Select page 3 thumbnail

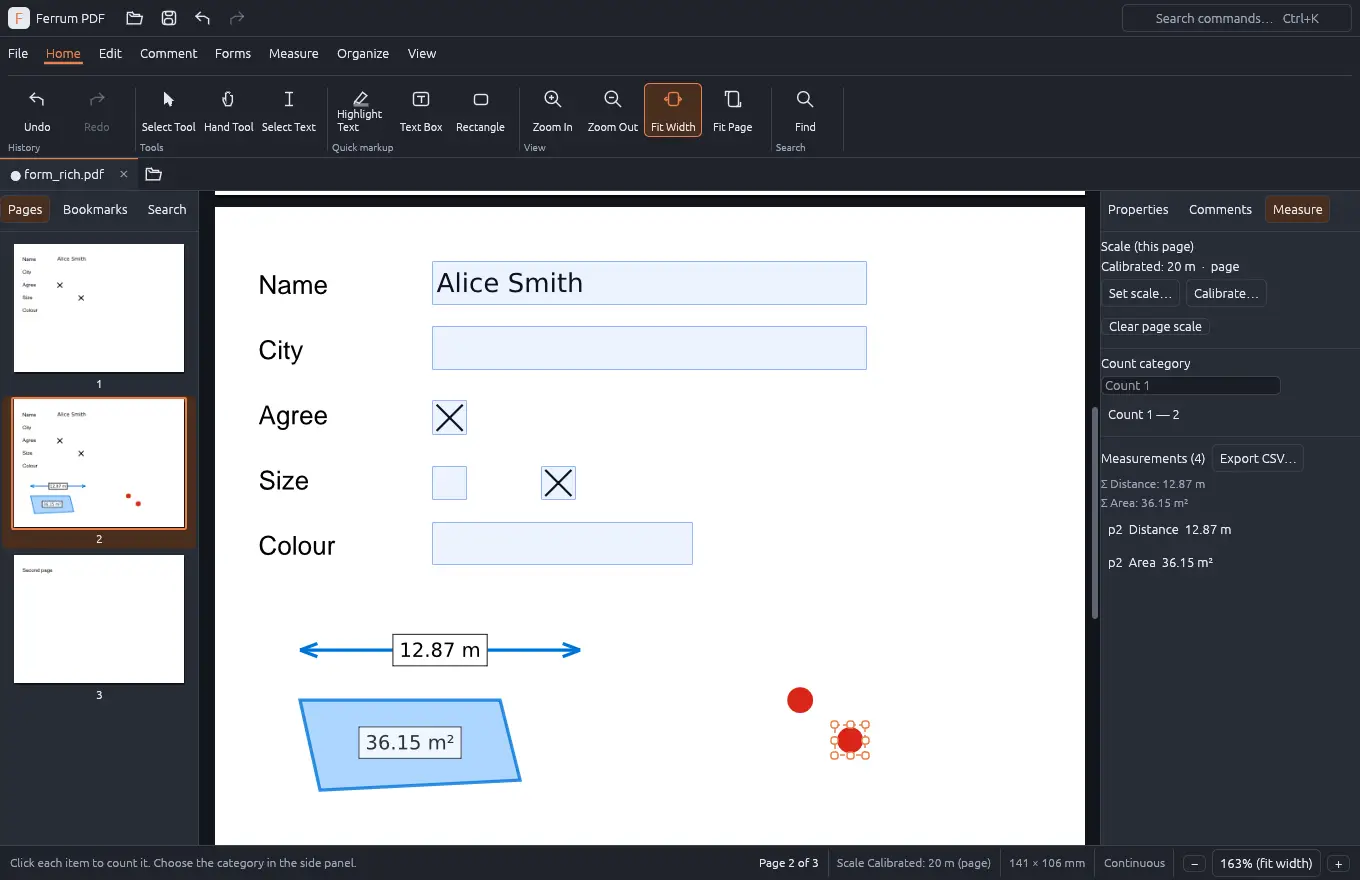coord(99,619)
